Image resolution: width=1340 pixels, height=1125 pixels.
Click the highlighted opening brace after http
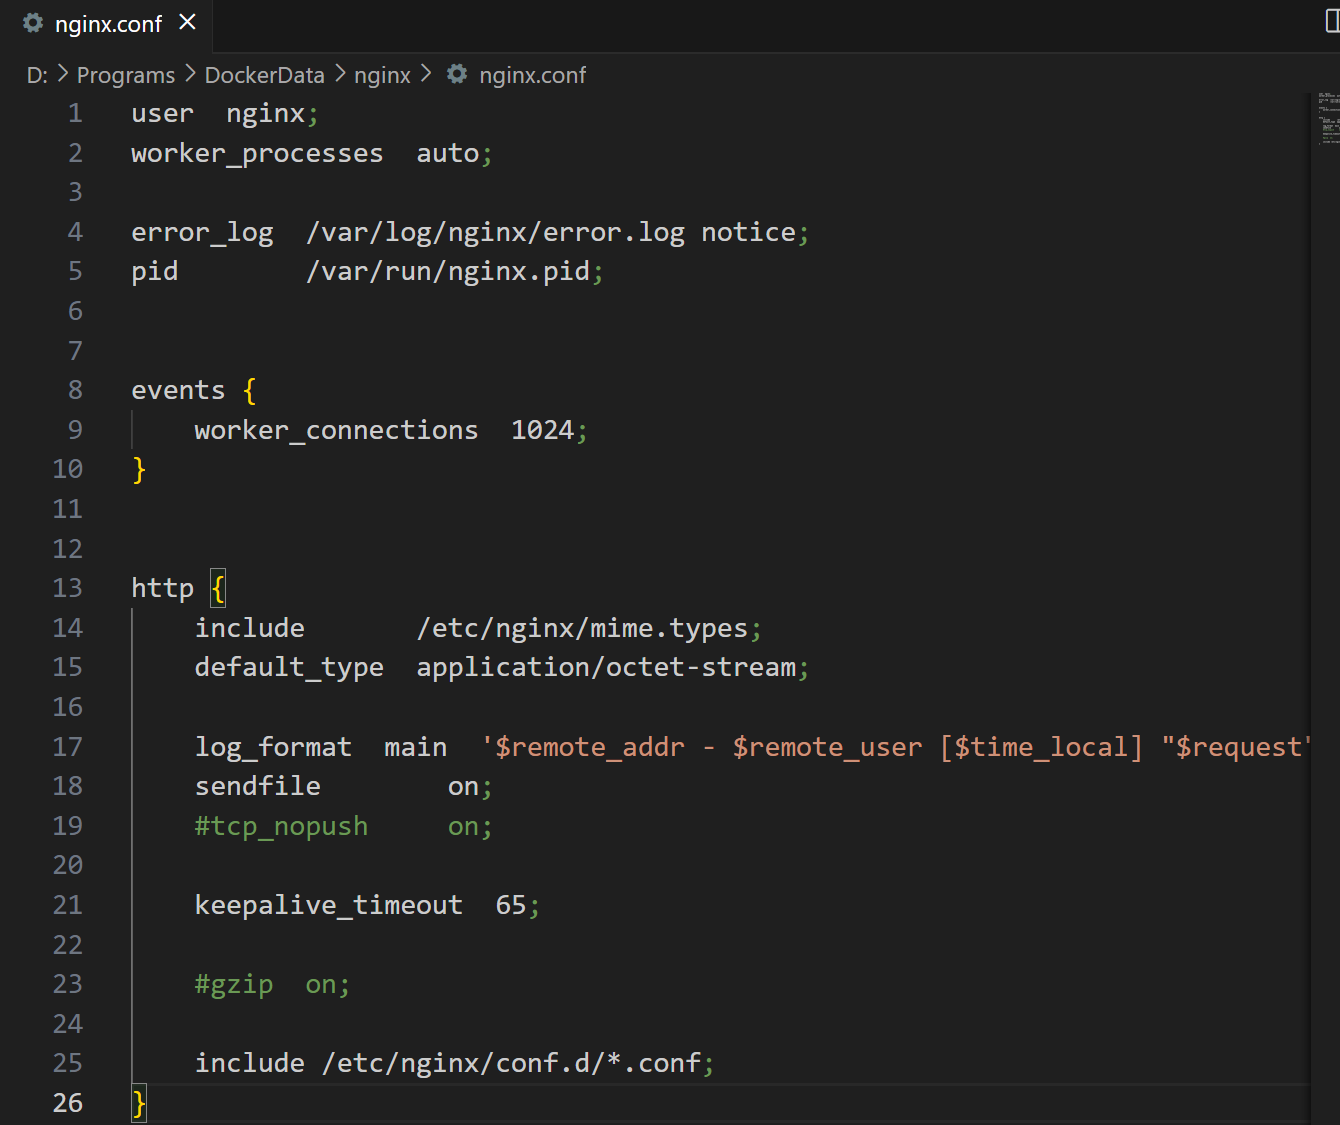click(218, 589)
